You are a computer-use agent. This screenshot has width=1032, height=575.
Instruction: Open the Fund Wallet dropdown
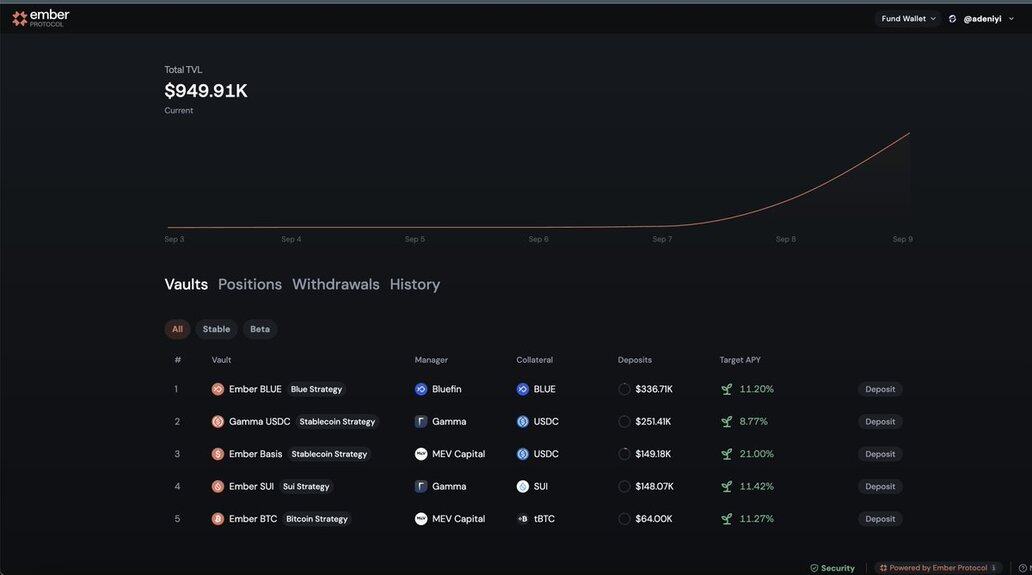pyautogui.click(x=908, y=19)
